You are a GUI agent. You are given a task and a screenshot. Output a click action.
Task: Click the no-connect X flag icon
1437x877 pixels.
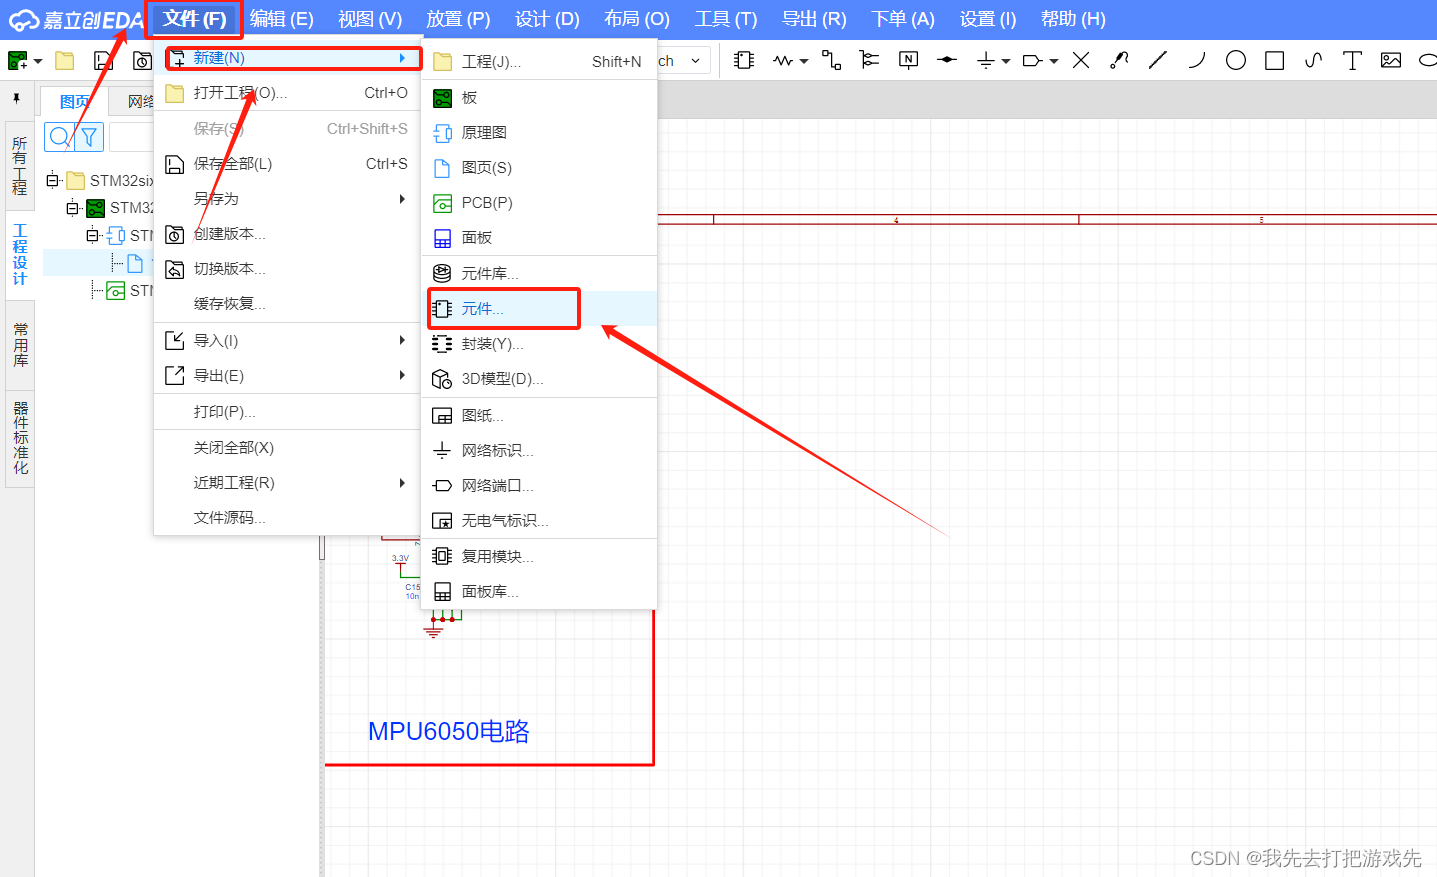[x=1081, y=60]
